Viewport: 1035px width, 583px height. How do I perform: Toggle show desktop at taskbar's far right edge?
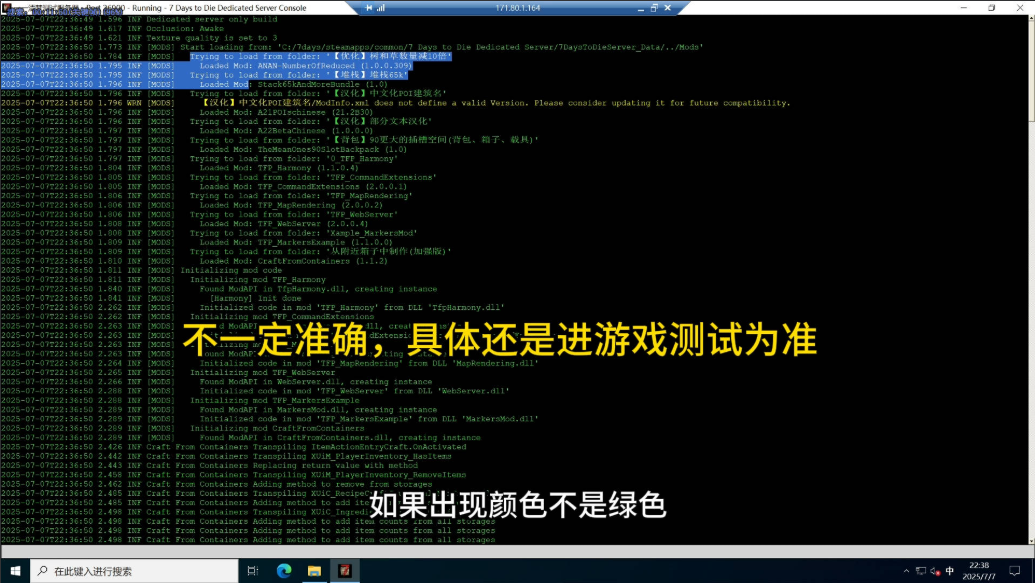[1033, 571]
